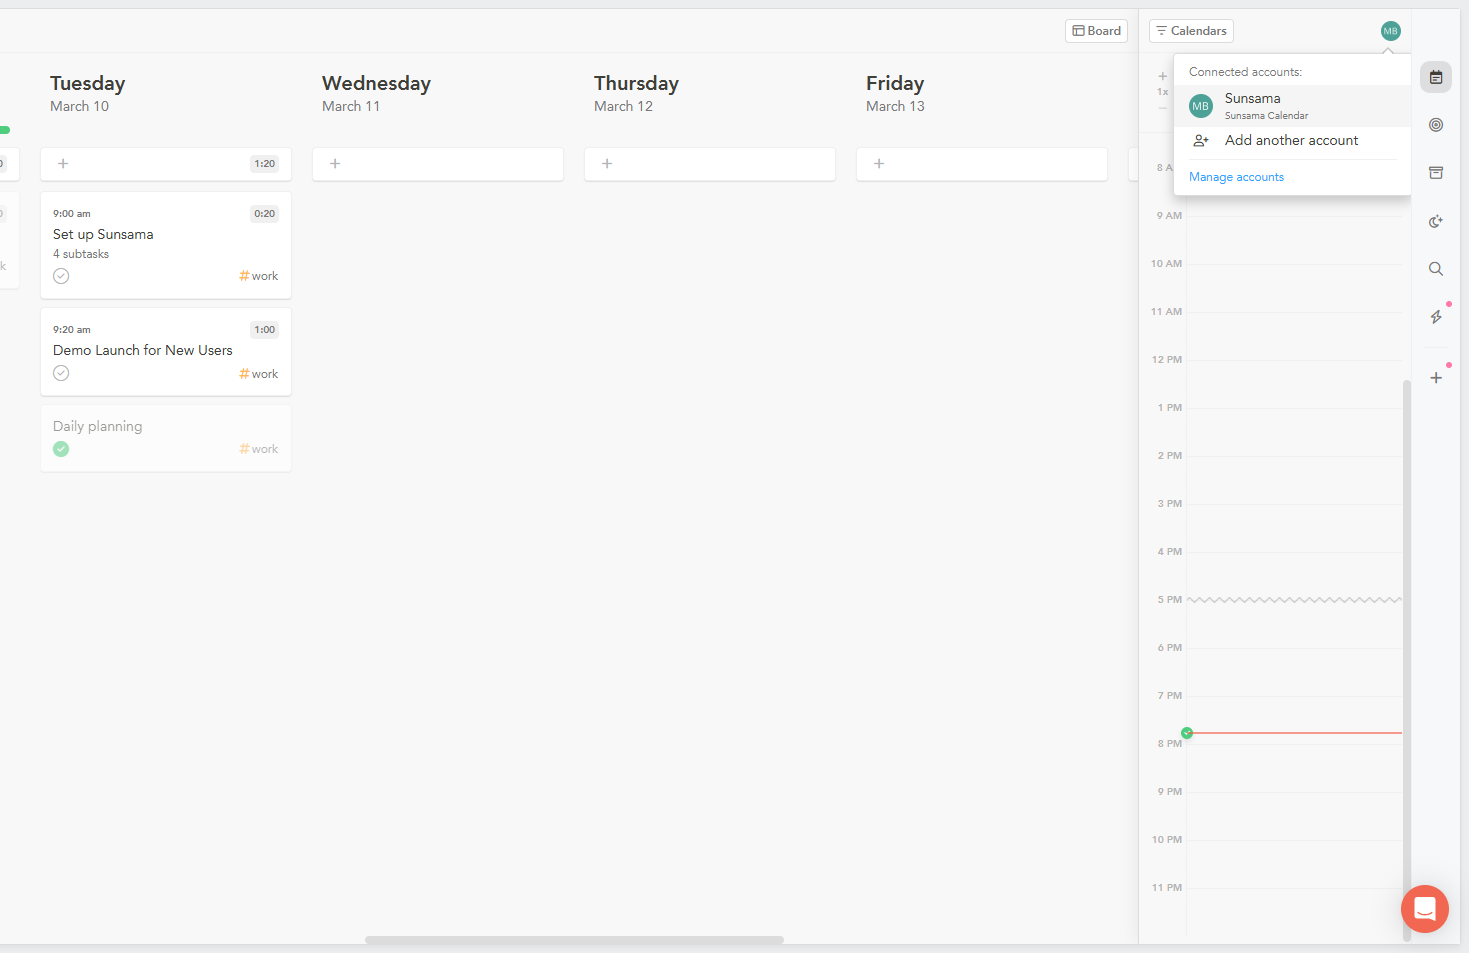Click the 10 AM timeline slot label
1469x953 pixels.
[1166, 264]
